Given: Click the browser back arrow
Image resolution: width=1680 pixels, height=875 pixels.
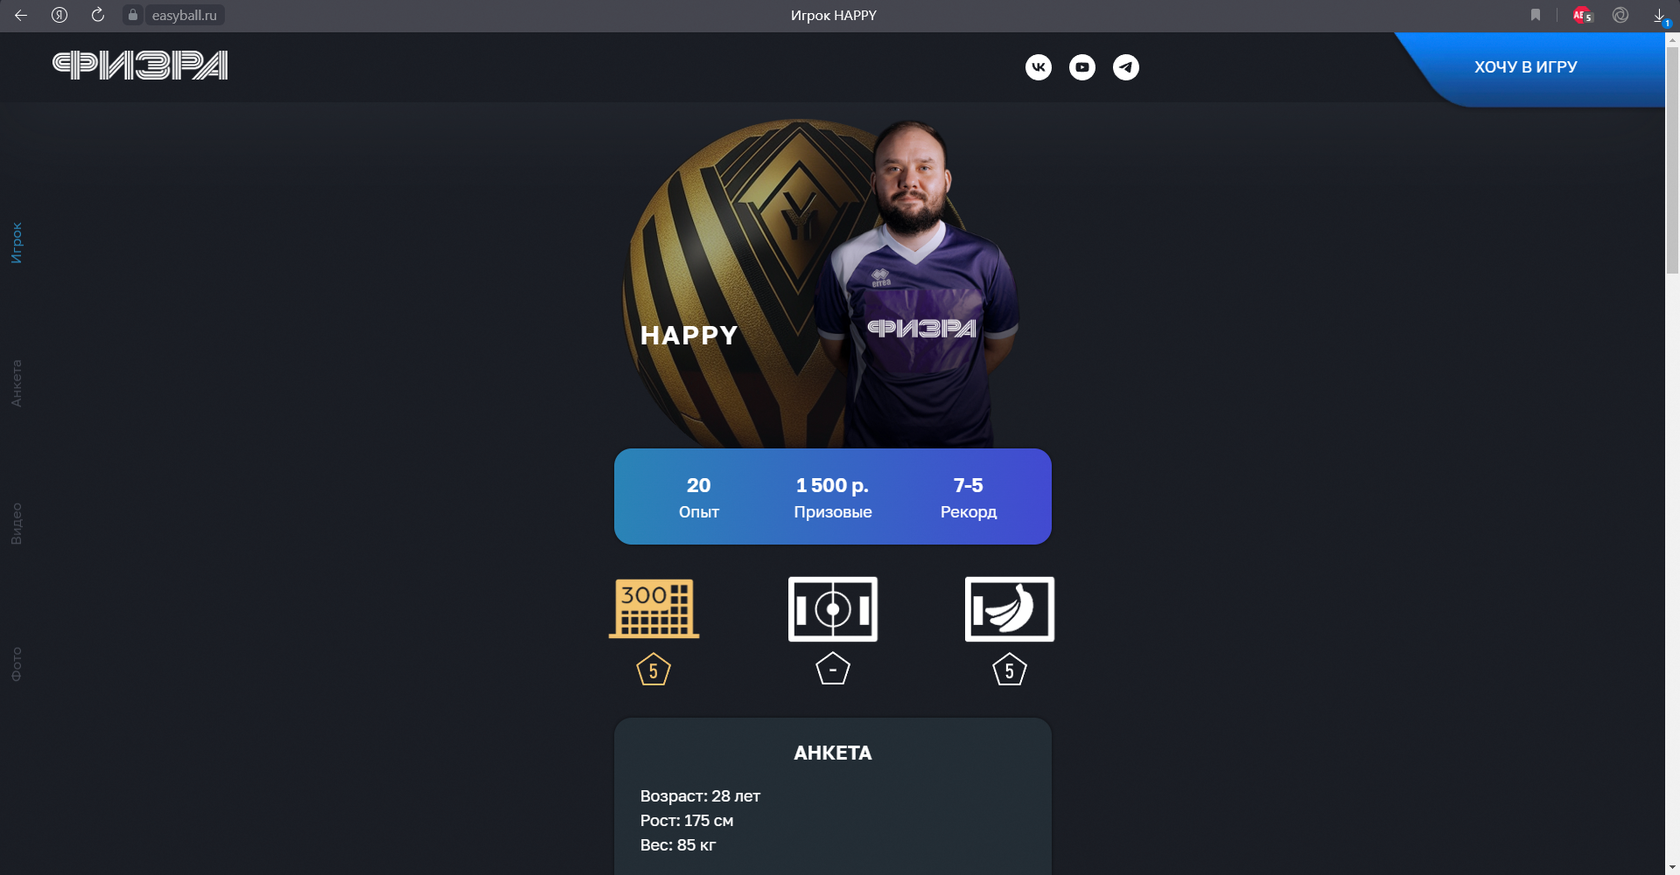Looking at the screenshot, I should pos(20,15).
